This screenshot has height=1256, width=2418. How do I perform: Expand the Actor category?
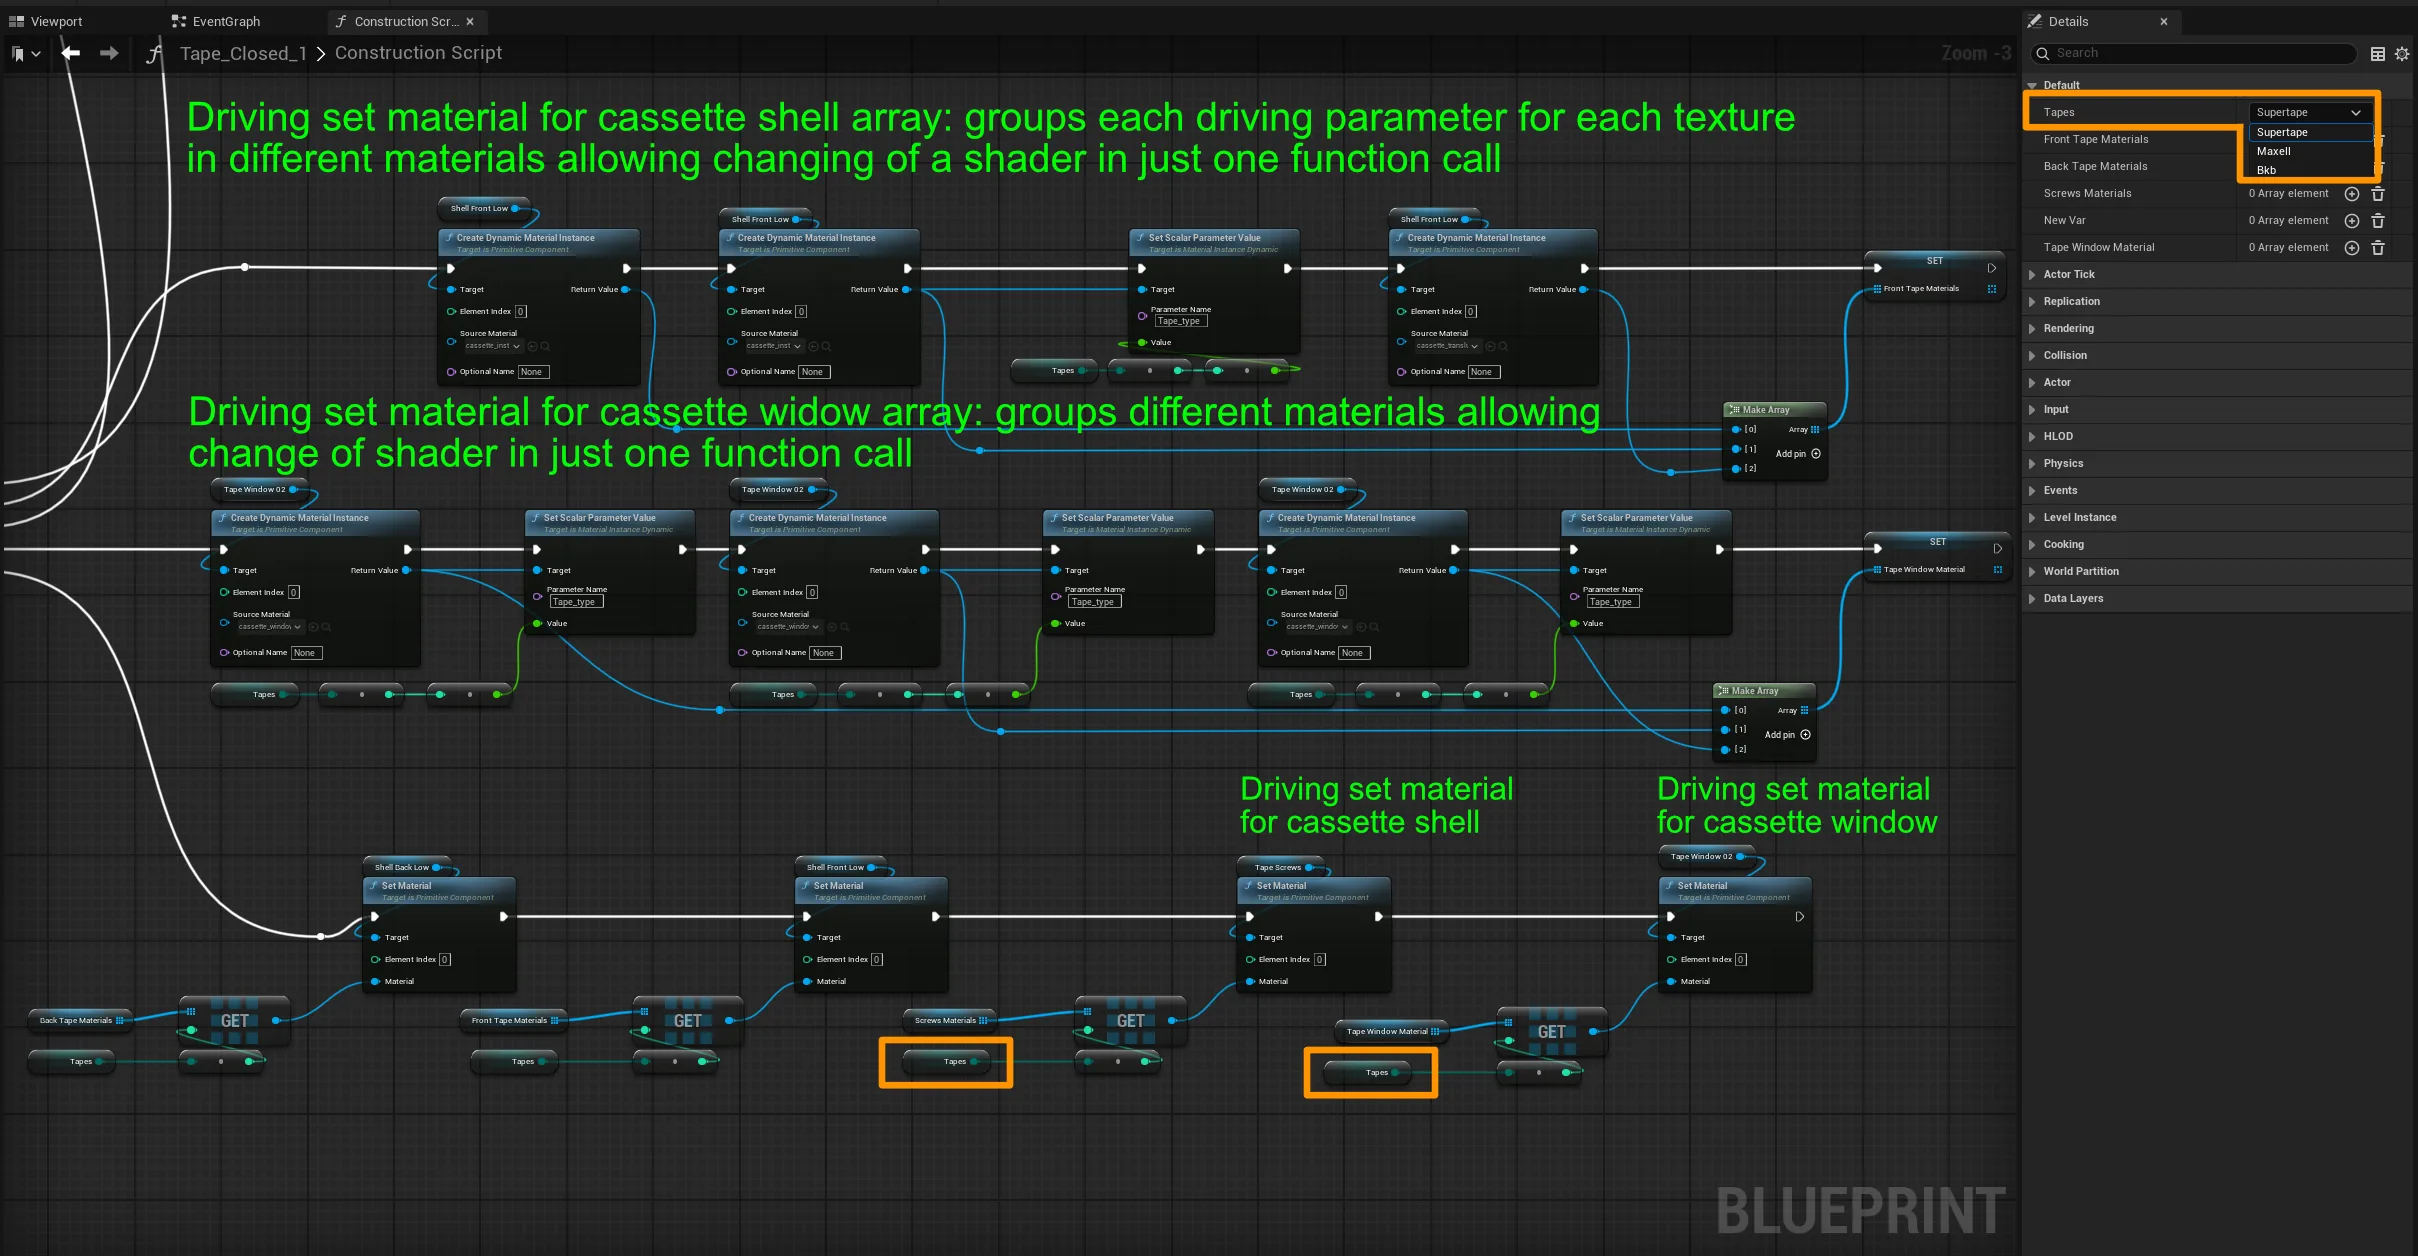tap(2033, 382)
